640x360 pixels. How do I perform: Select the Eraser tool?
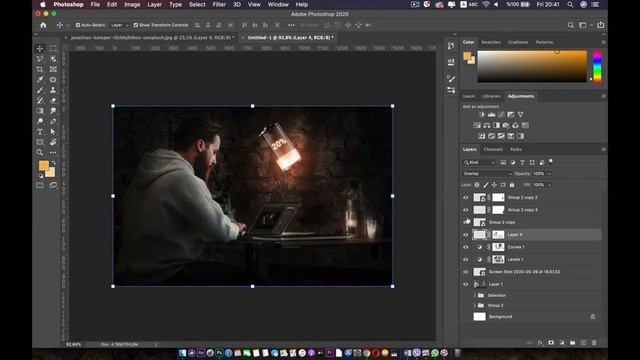[53, 100]
